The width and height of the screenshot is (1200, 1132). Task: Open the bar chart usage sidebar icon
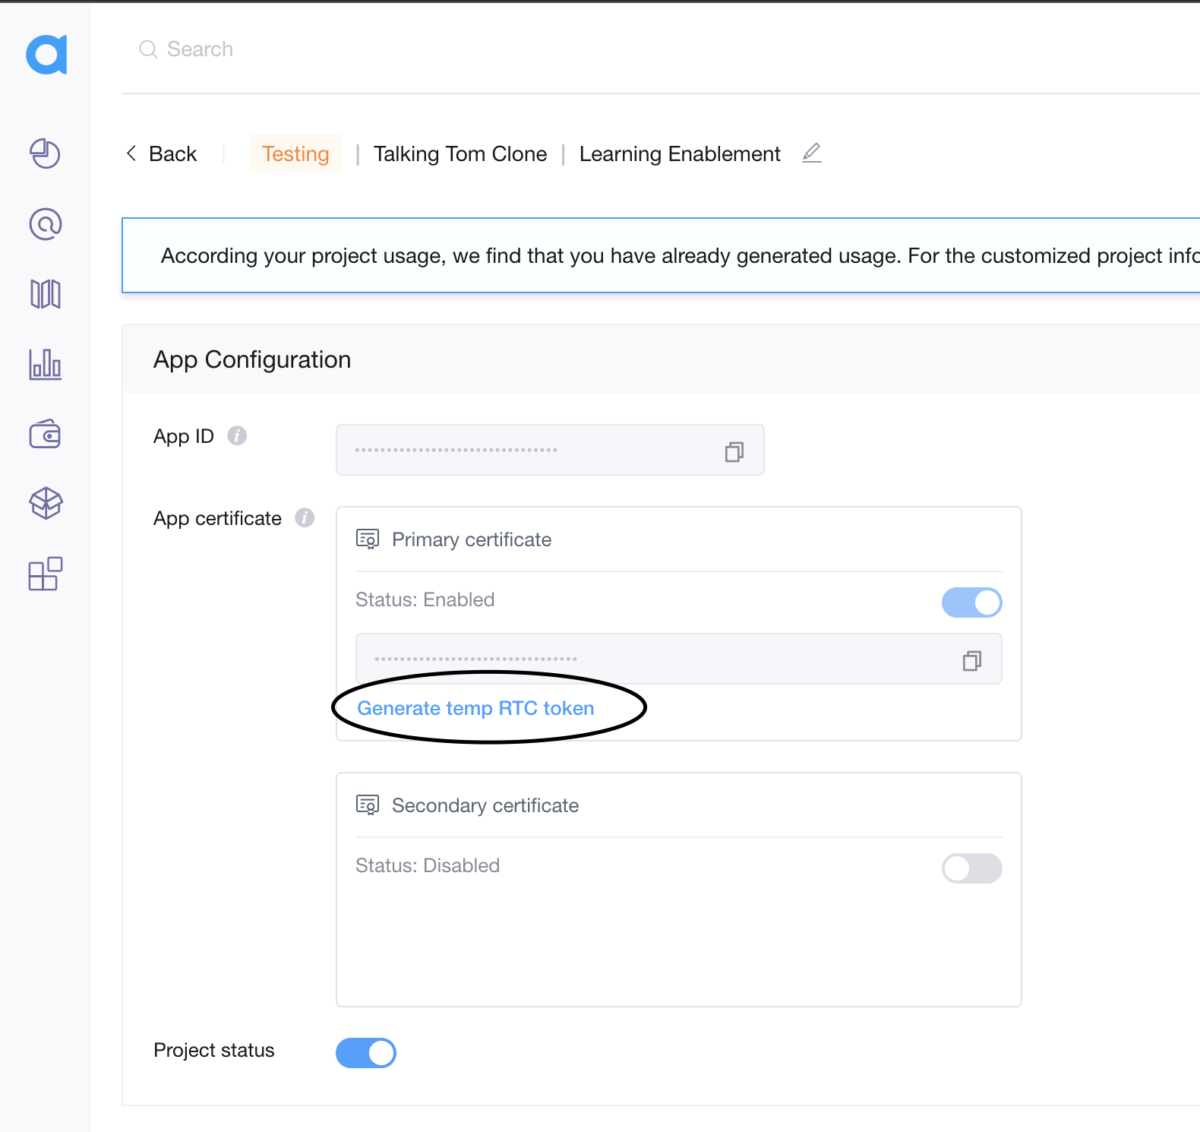tap(45, 364)
